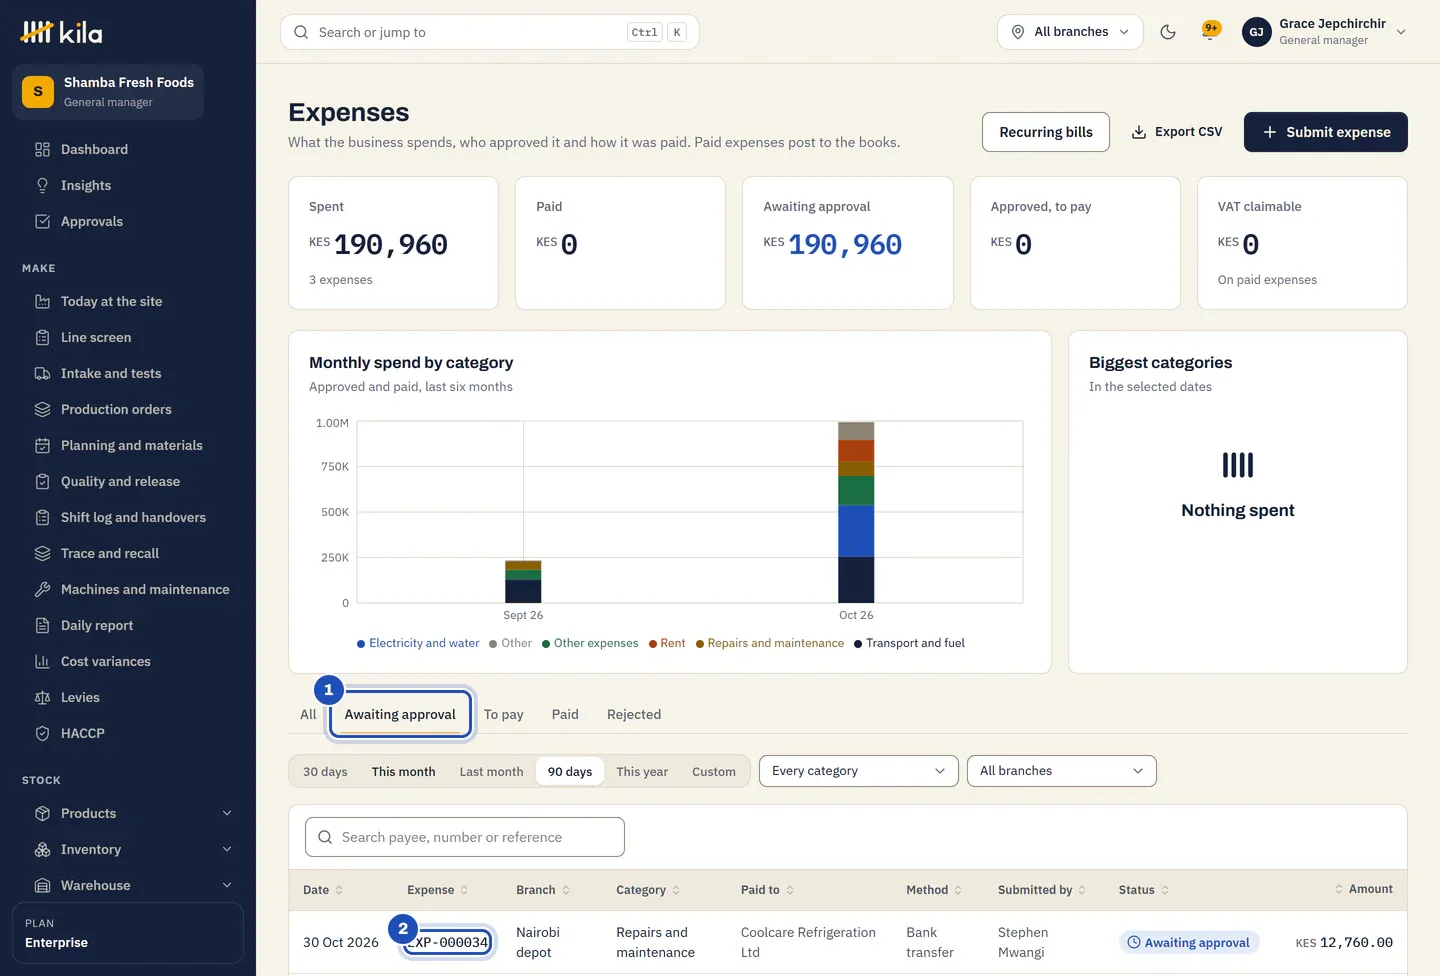The width and height of the screenshot is (1440, 976).
Task: Click the Kila logo
Action: (62, 32)
